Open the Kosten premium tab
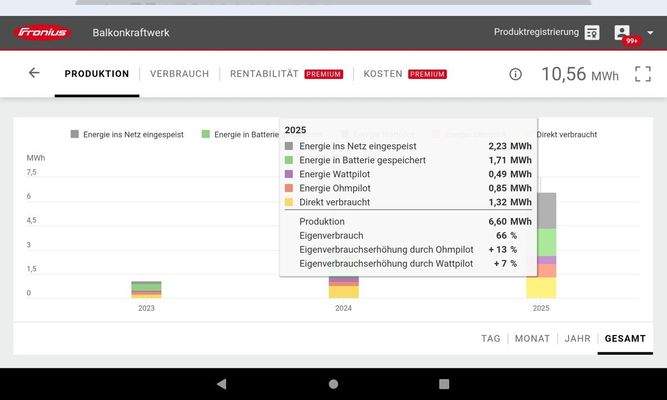Image resolution: width=667 pixels, height=400 pixels. 404,74
